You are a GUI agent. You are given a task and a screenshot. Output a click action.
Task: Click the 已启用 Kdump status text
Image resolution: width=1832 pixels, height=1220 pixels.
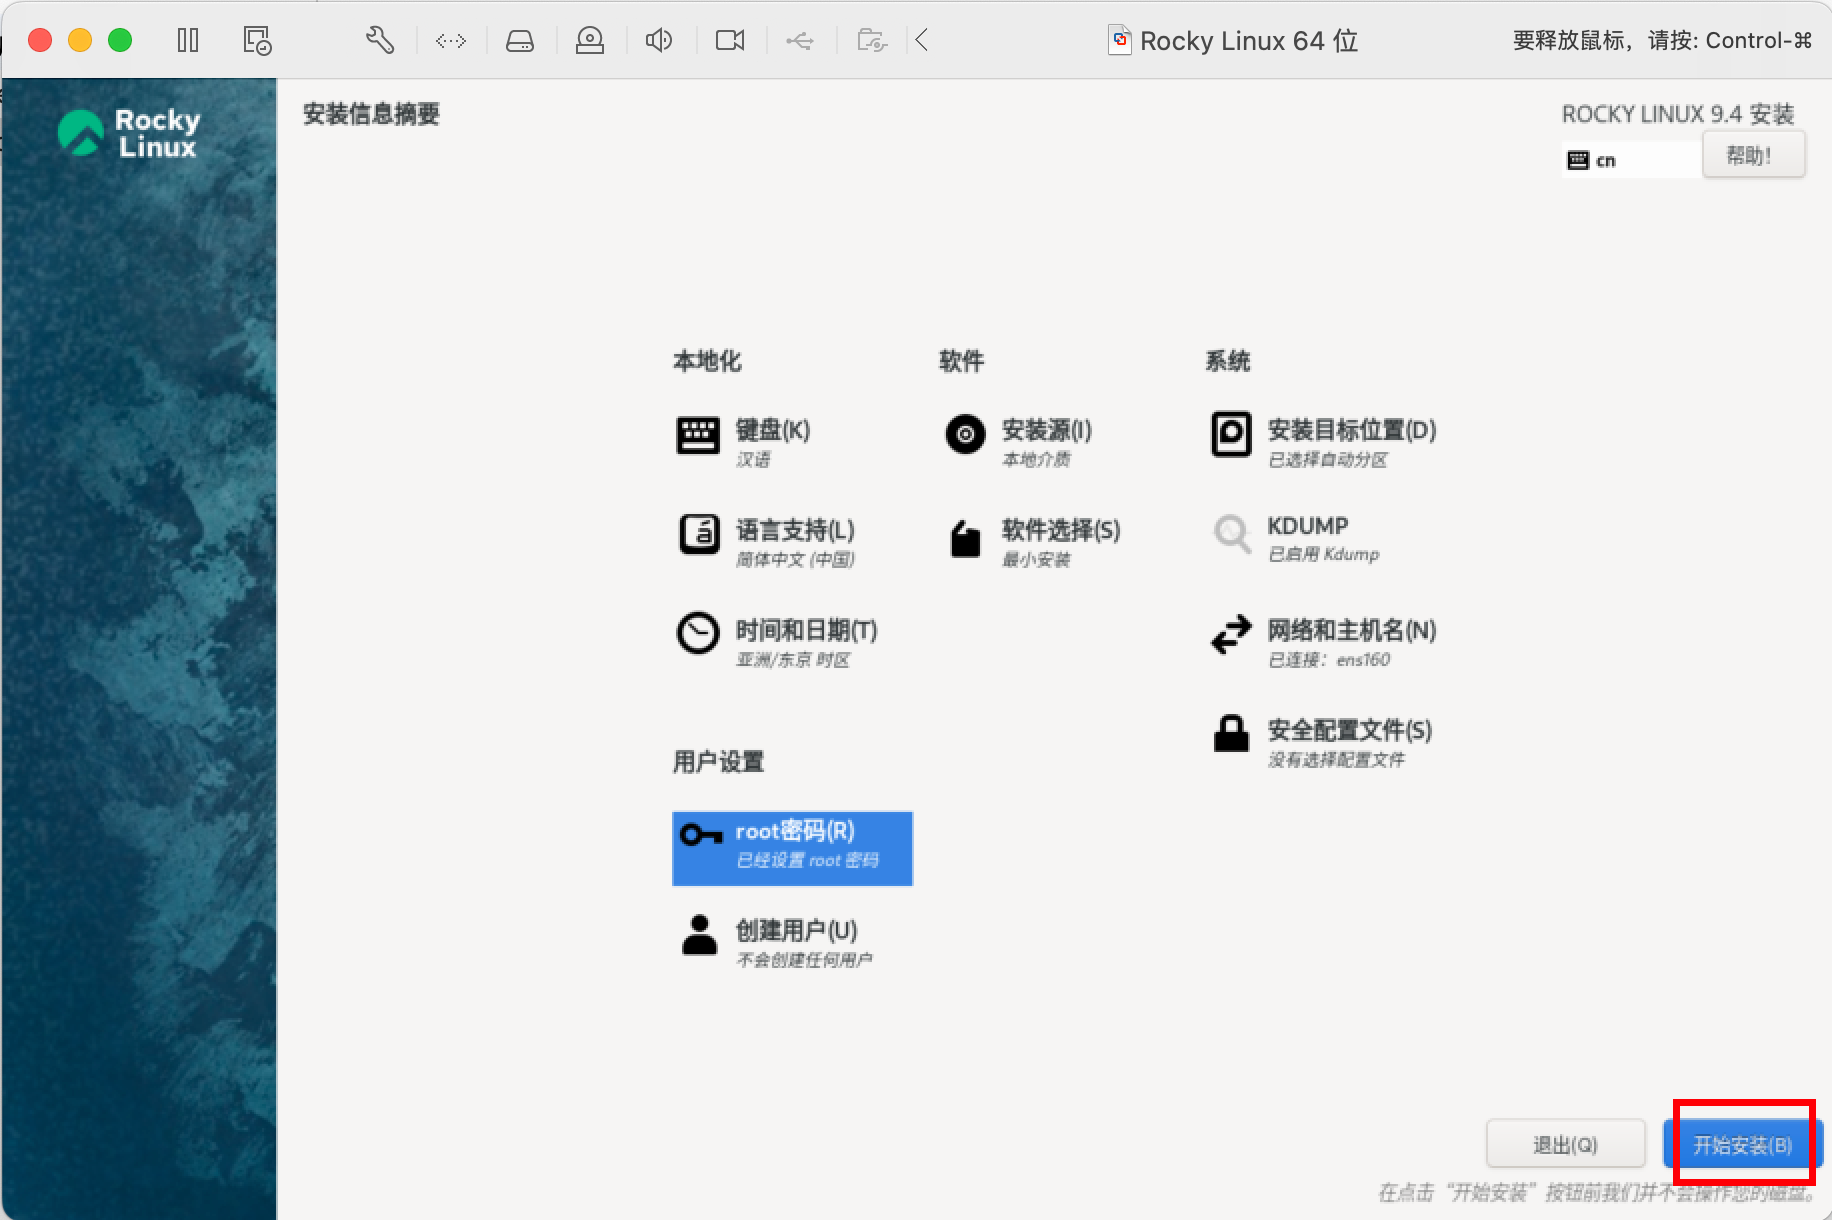pyautogui.click(x=1324, y=555)
